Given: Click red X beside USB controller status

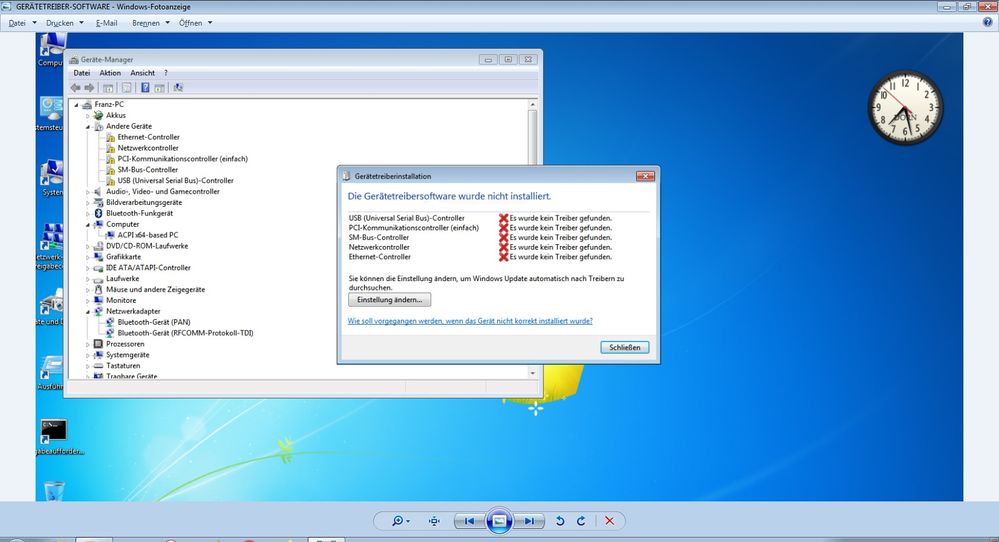Looking at the screenshot, I should pyautogui.click(x=503, y=218).
